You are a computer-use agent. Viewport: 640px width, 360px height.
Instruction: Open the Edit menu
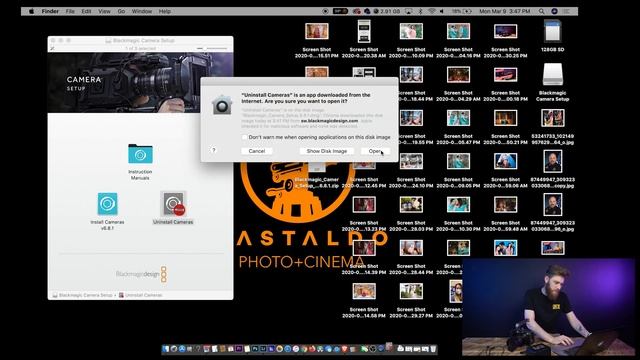86,11
